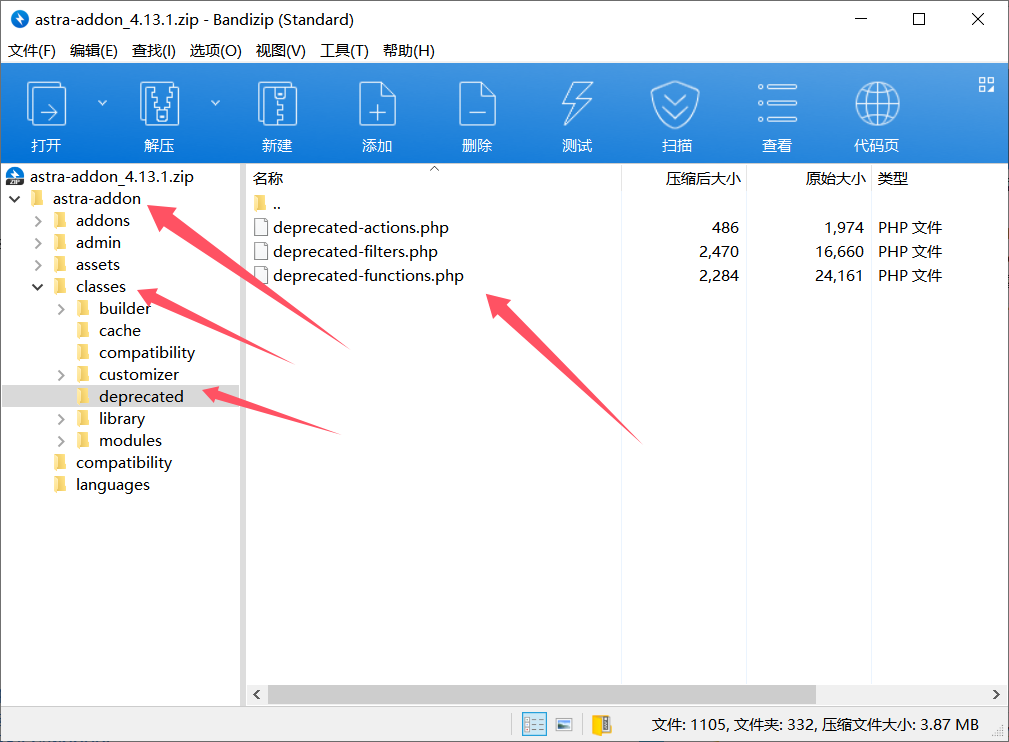Open the 帮助(H) menu
Screen dimensions: 1009x742
pyautogui.click(x=409, y=50)
